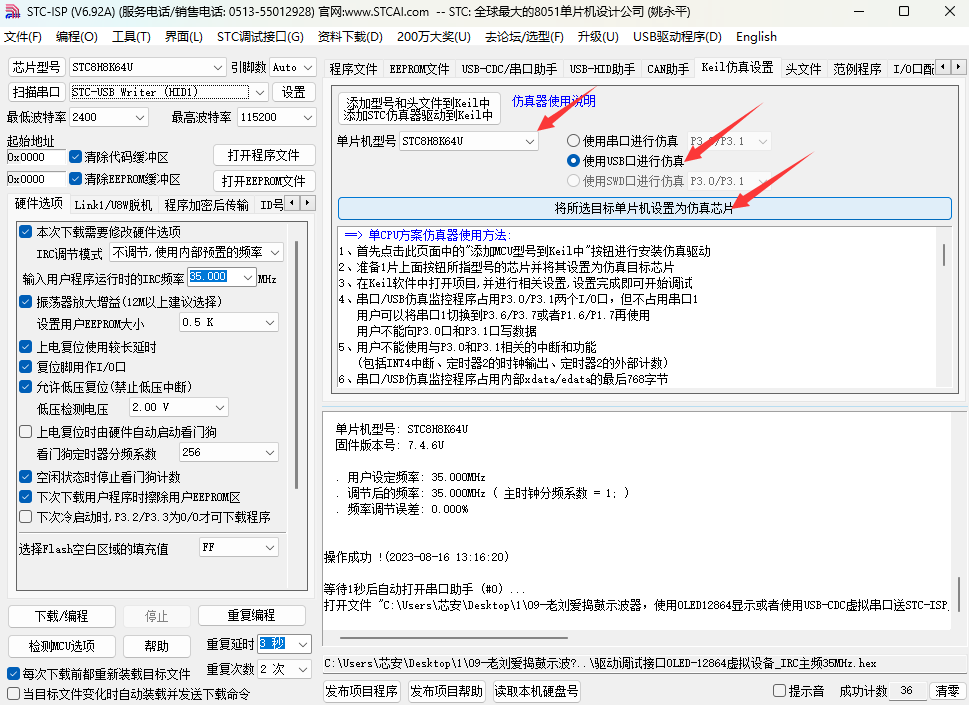Open the 编程(O) menu
Screen dimensions: 969x705
pos(77,36)
